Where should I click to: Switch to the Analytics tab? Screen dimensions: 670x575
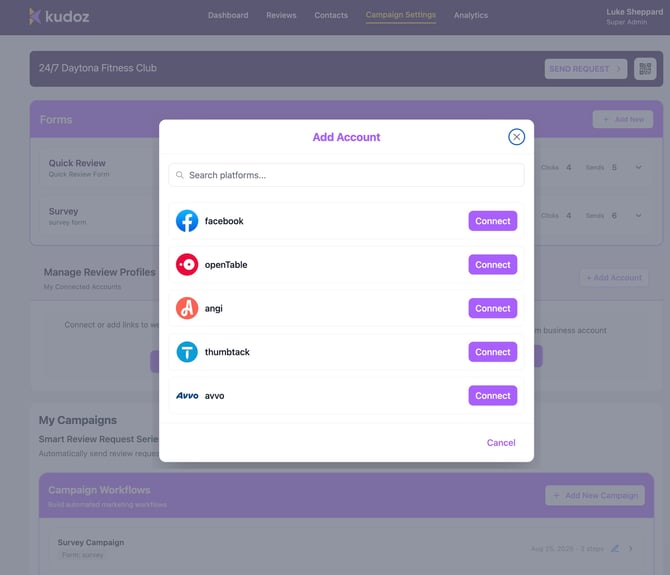click(x=471, y=15)
